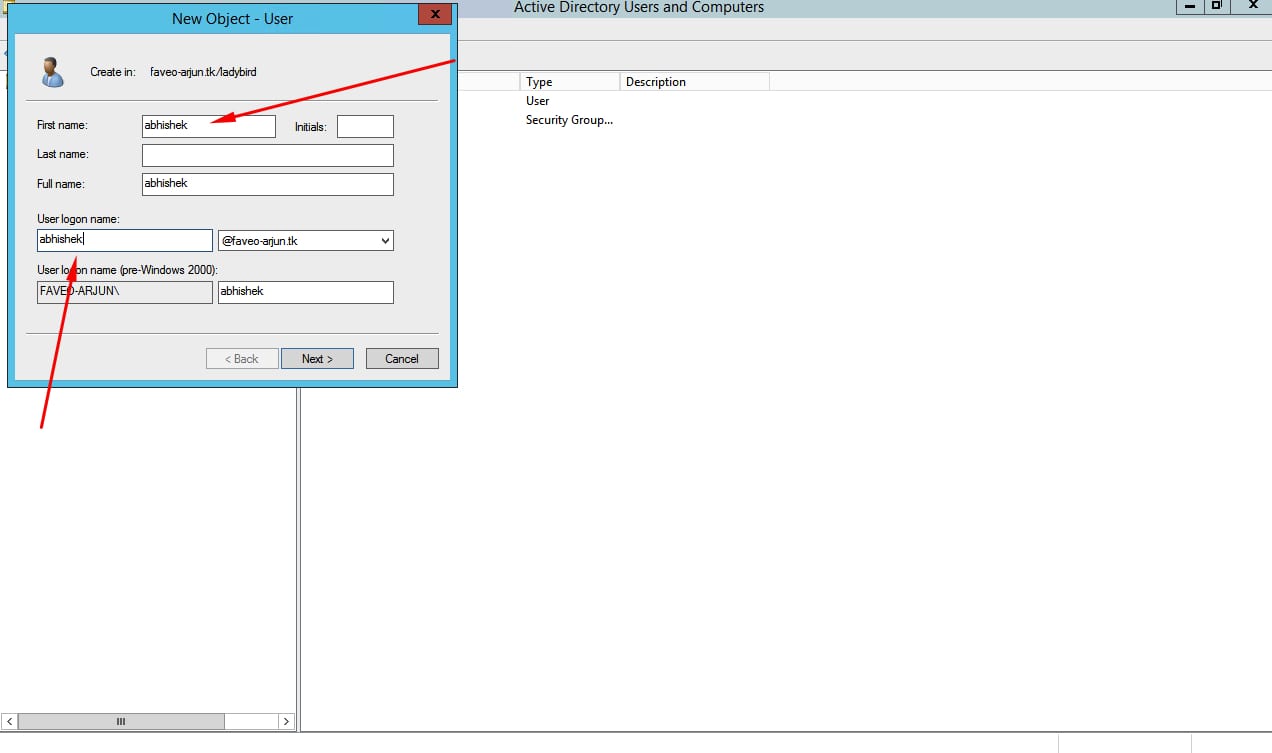
Task: Restore down the Active Directory window
Action: [1216, 6]
